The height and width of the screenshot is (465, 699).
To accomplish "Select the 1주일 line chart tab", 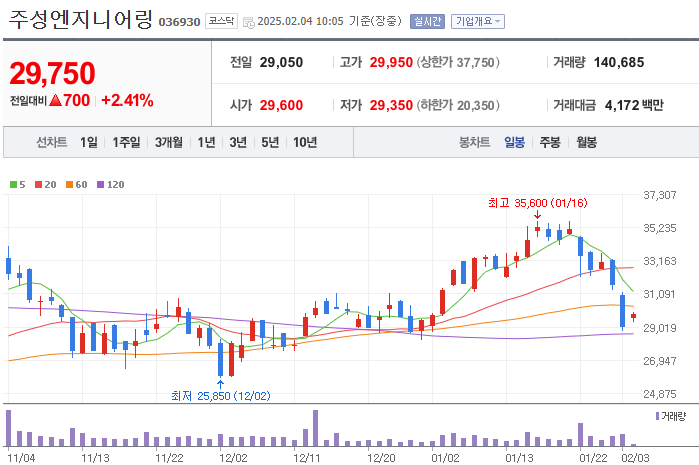I will pos(126,142).
